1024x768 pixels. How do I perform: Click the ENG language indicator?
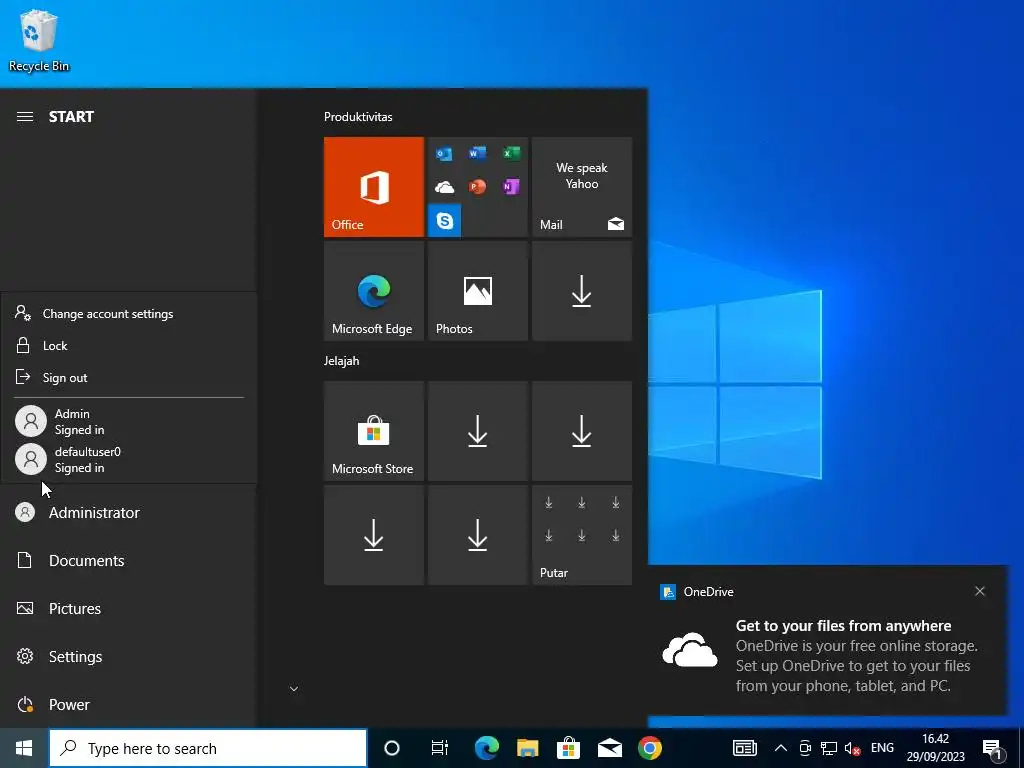882,748
